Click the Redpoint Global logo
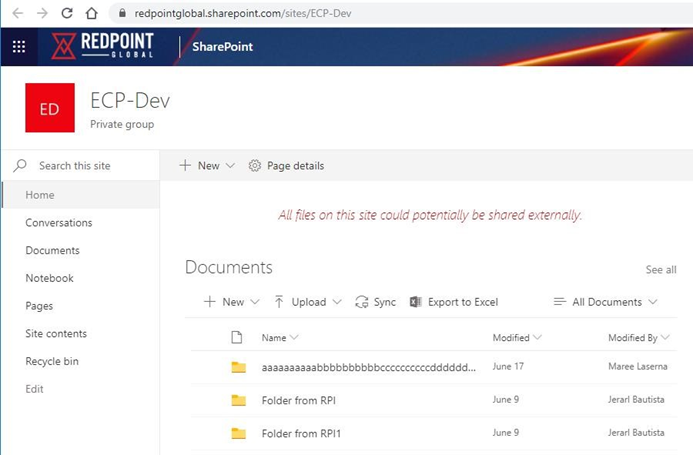Screen dimensions: 693x455 (x=107, y=46)
